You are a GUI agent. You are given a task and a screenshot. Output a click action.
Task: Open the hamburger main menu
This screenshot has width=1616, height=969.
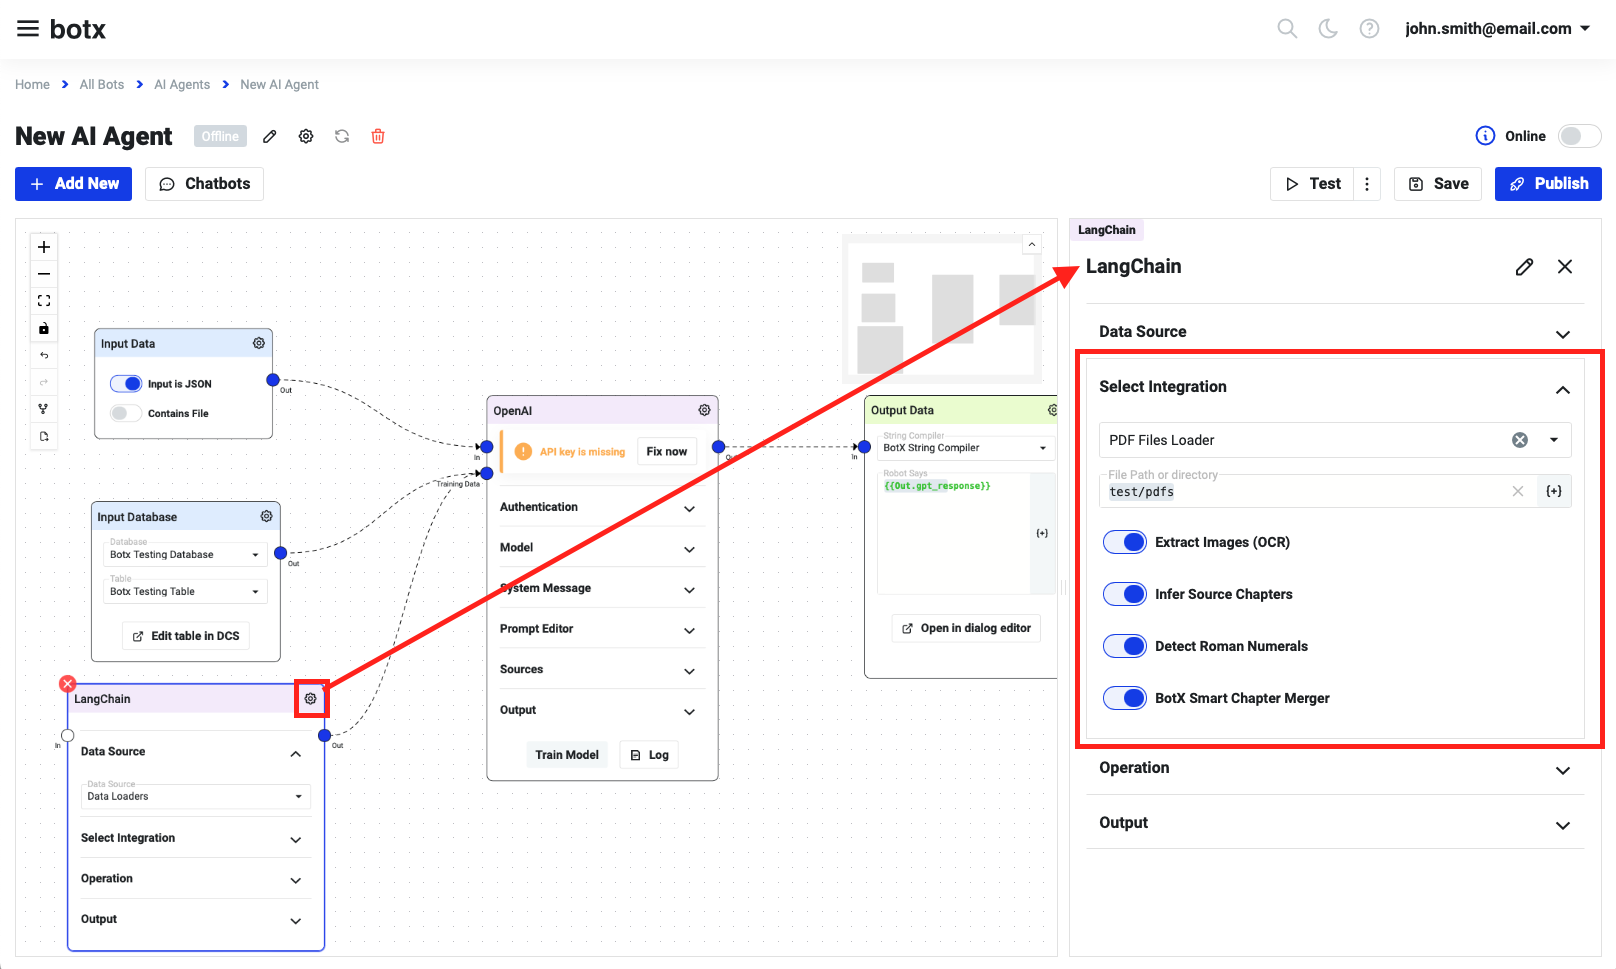pos(28,29)
